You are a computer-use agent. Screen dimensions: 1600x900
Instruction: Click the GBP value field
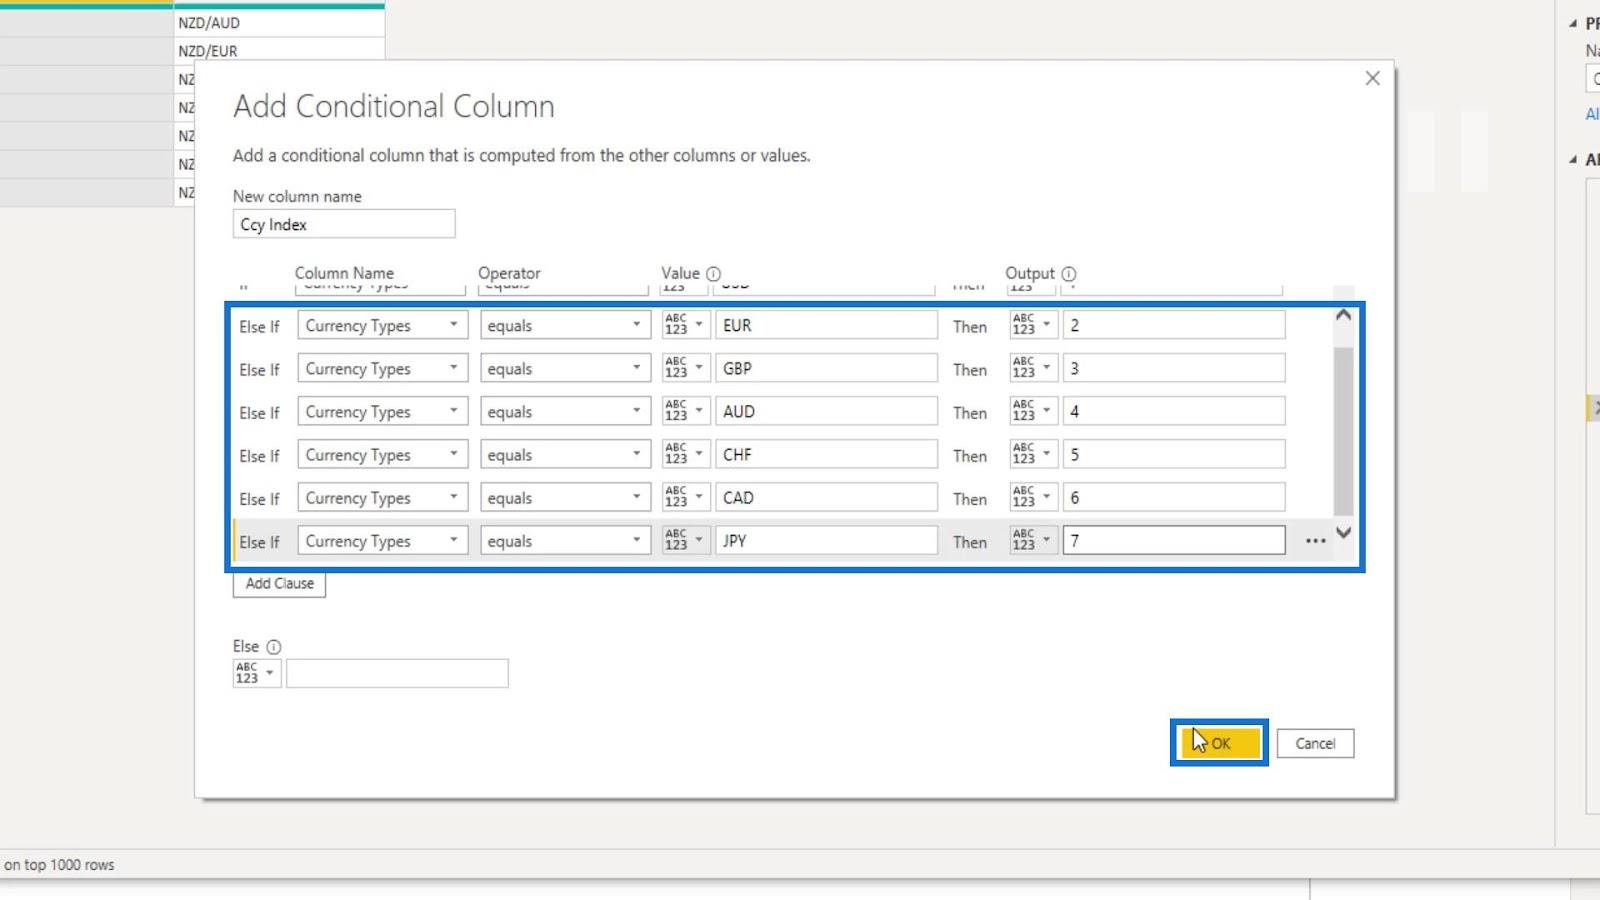point(826,368)
